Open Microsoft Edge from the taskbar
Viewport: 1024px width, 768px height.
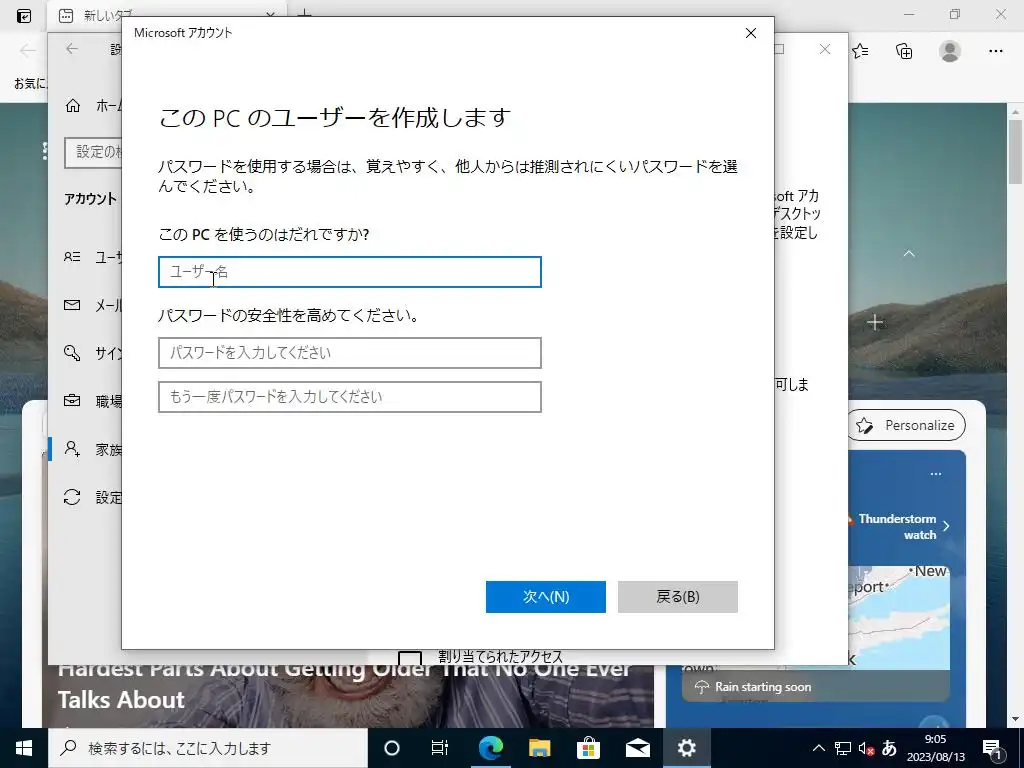[490, 748]
